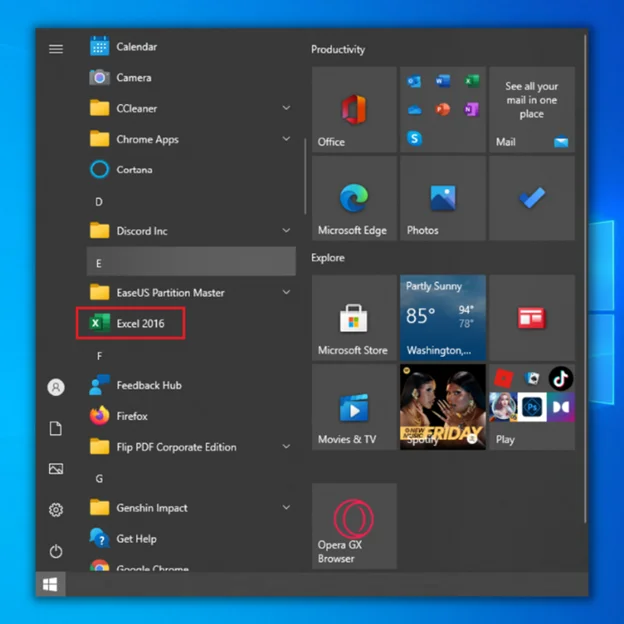Open the Mail tile
Viewport: 624px width, 624px height.
click(531, 110)
